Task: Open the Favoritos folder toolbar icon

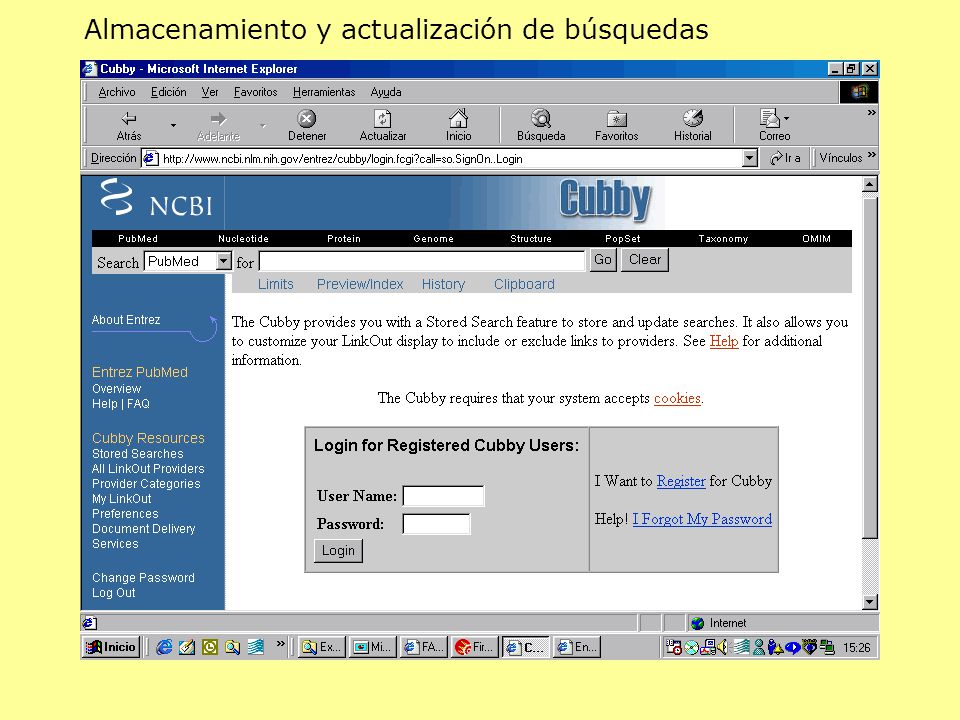Action: point(617,118)
